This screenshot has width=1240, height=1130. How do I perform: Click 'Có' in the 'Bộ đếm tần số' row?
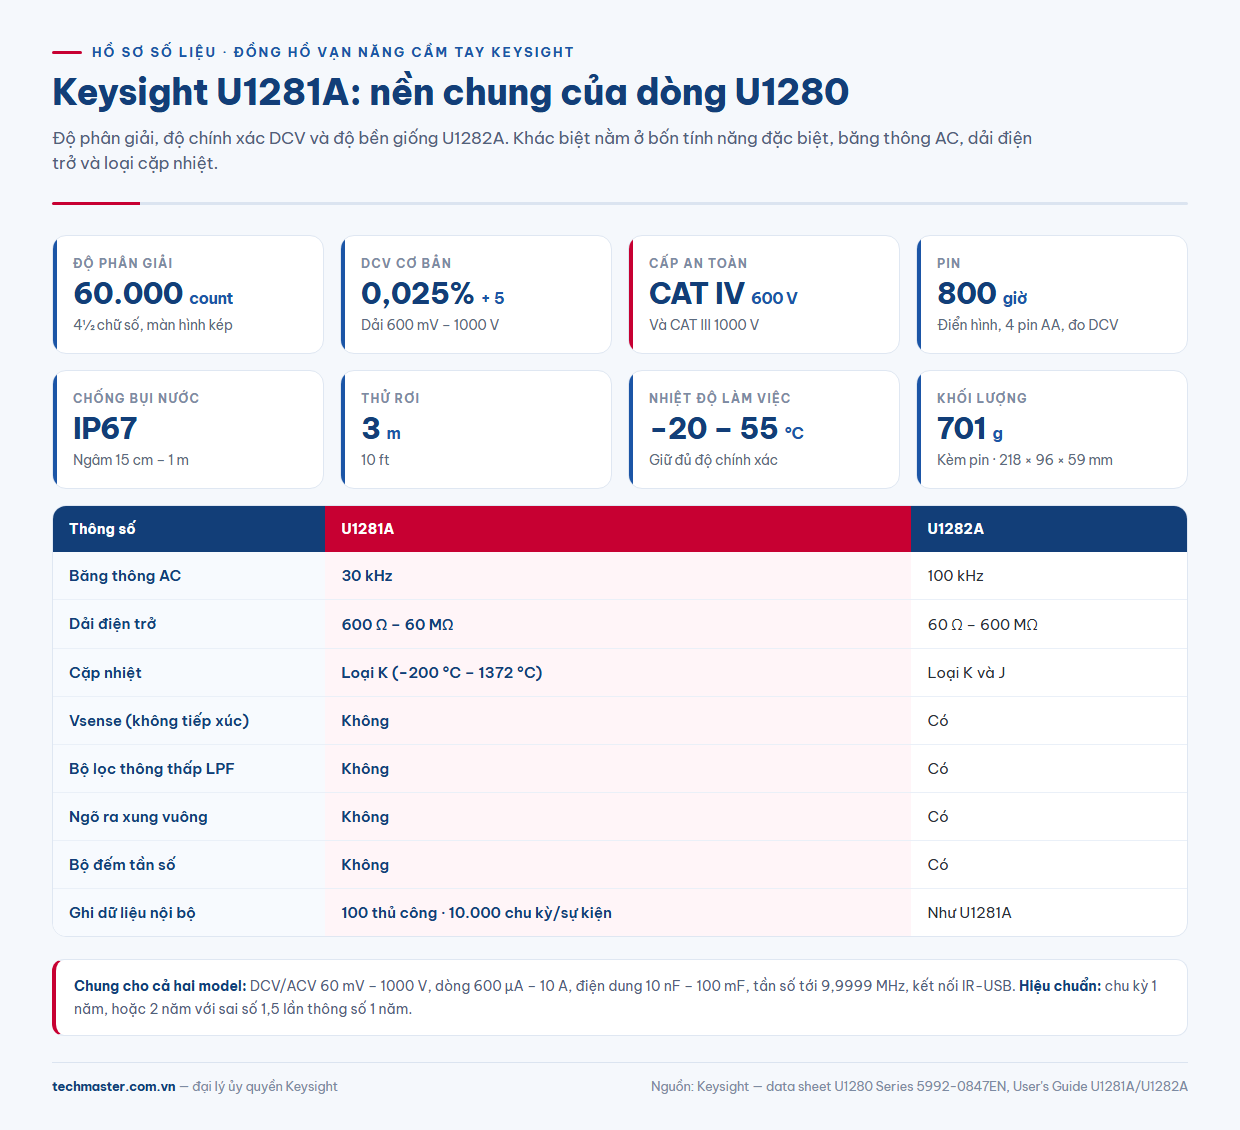(937, 864)
